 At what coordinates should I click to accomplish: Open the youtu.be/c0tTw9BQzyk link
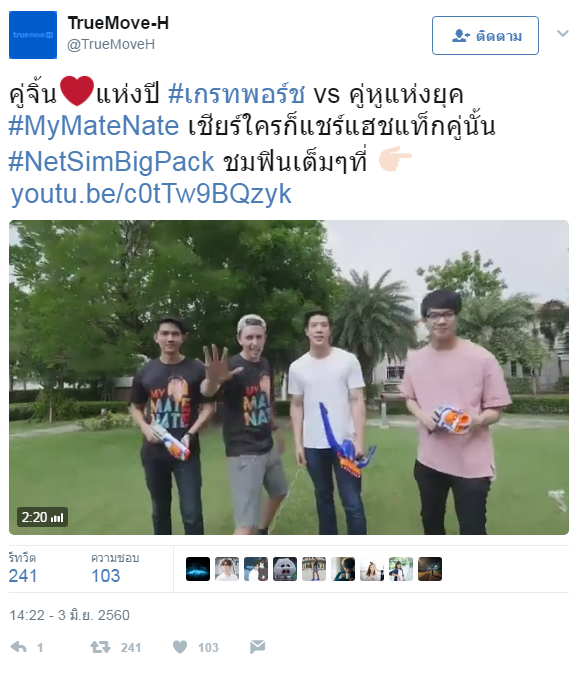coord(151,194)
